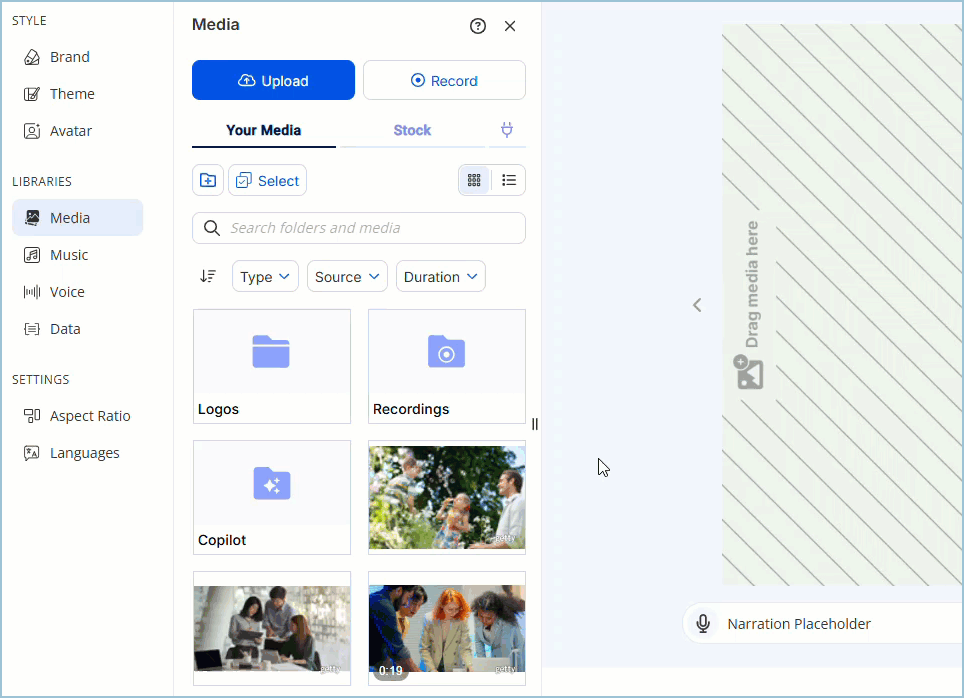
Task: Open the Media help icon
Action: coord(478,26)
